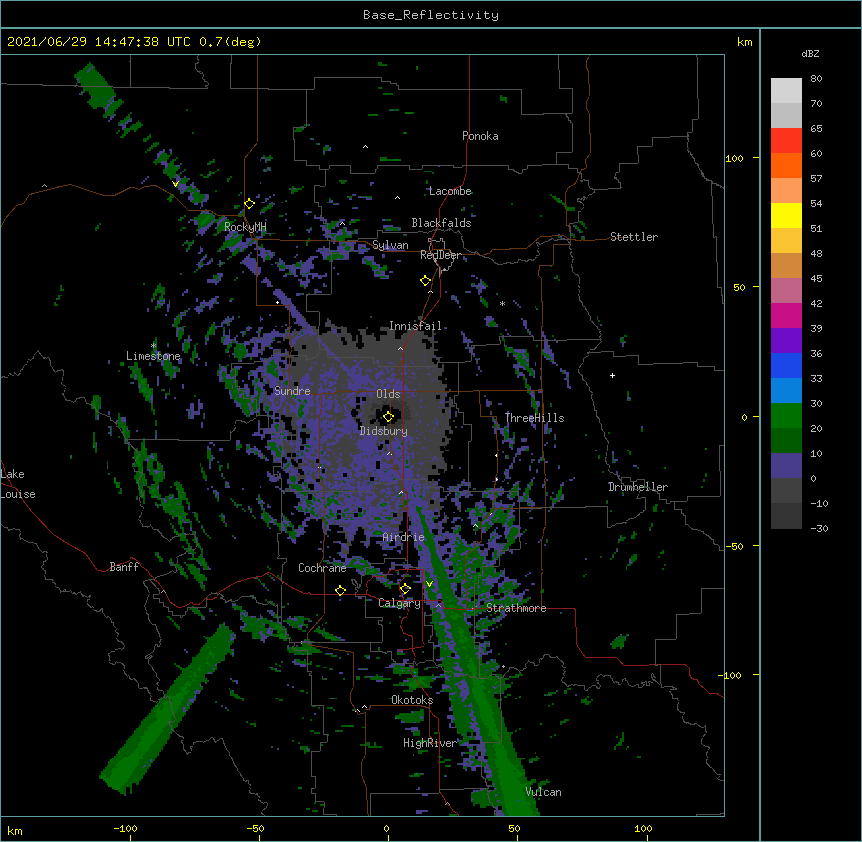
Task: Click the white 80 dBZ legend swatch
Action: pyautogui.click(x=786, y=90)
